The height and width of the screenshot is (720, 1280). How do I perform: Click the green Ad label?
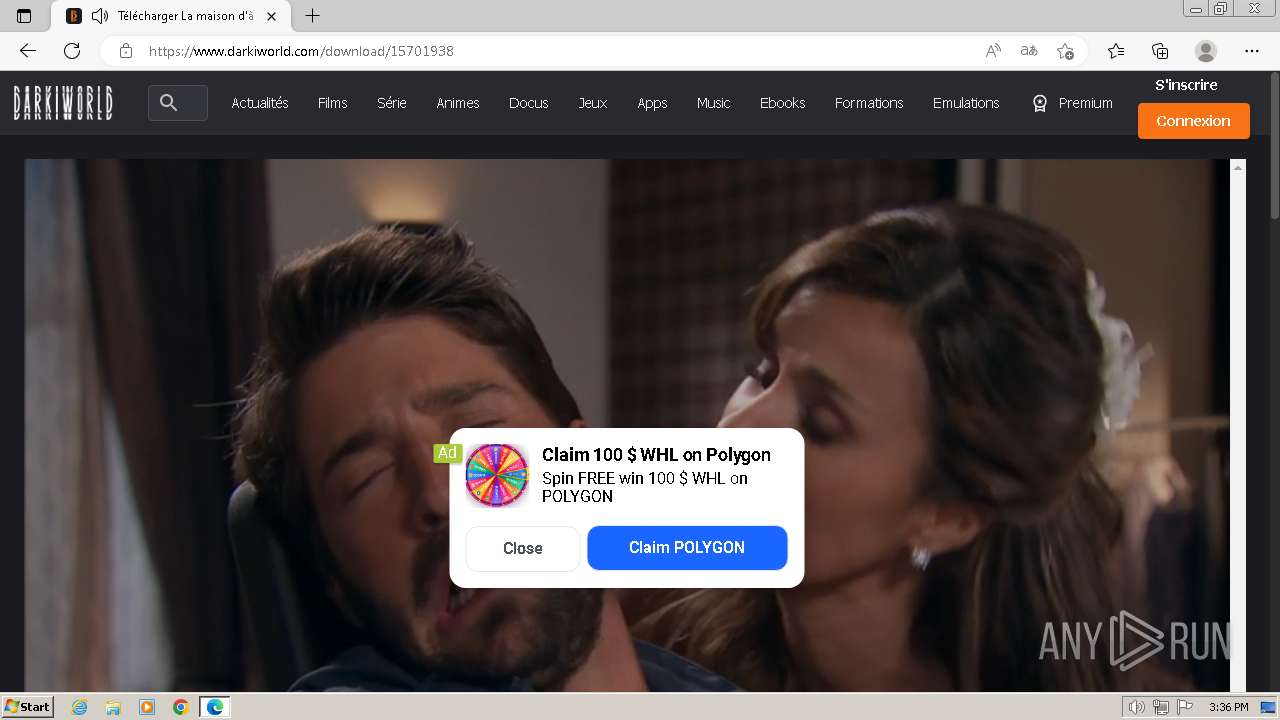click(x=446, y=453)
